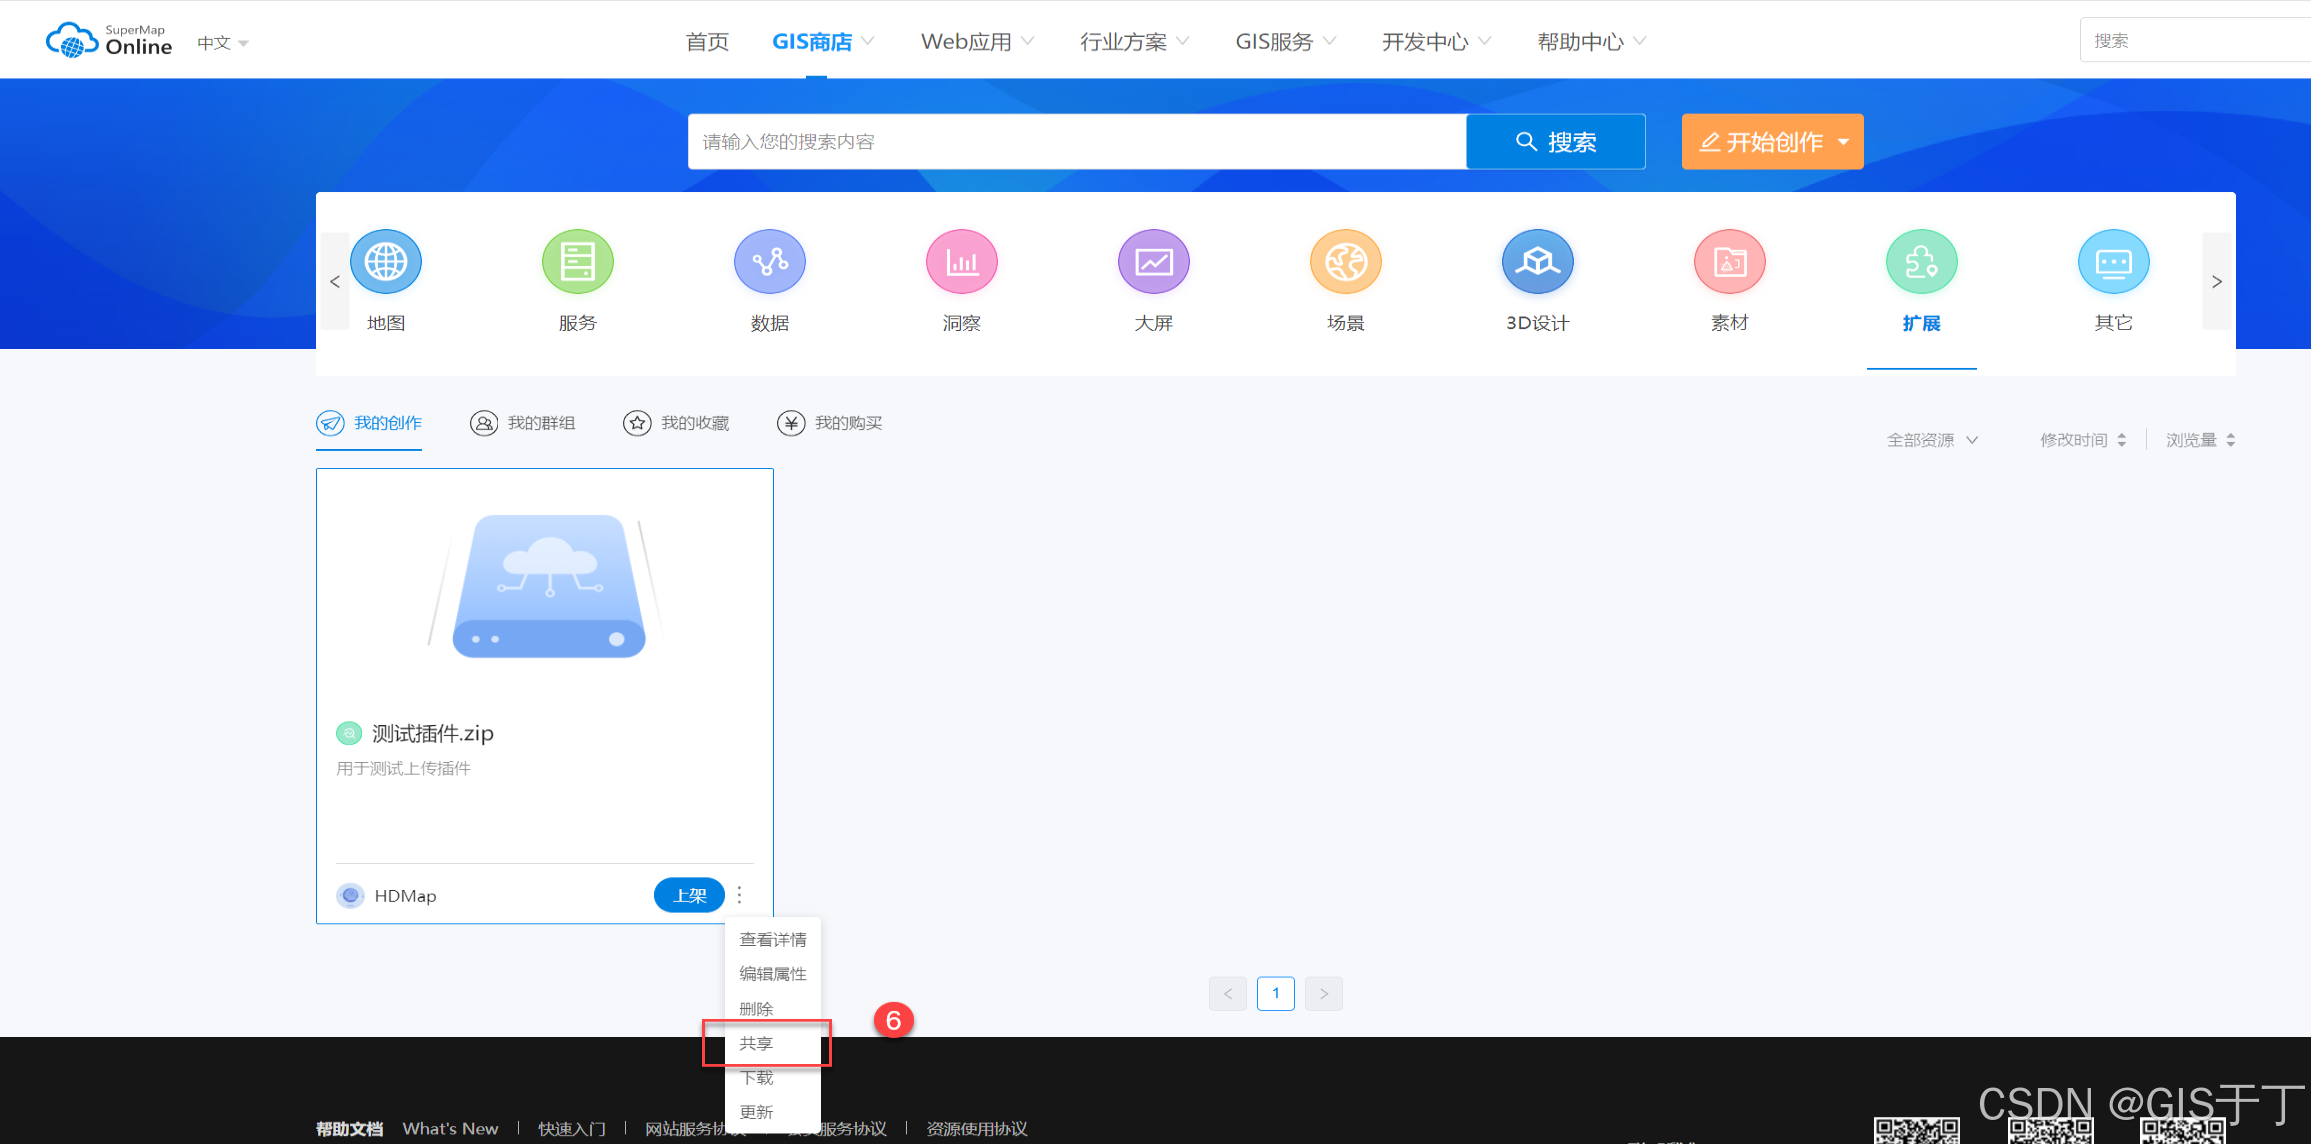Switch to 我的创作 tab

click(x=369, y=423)
